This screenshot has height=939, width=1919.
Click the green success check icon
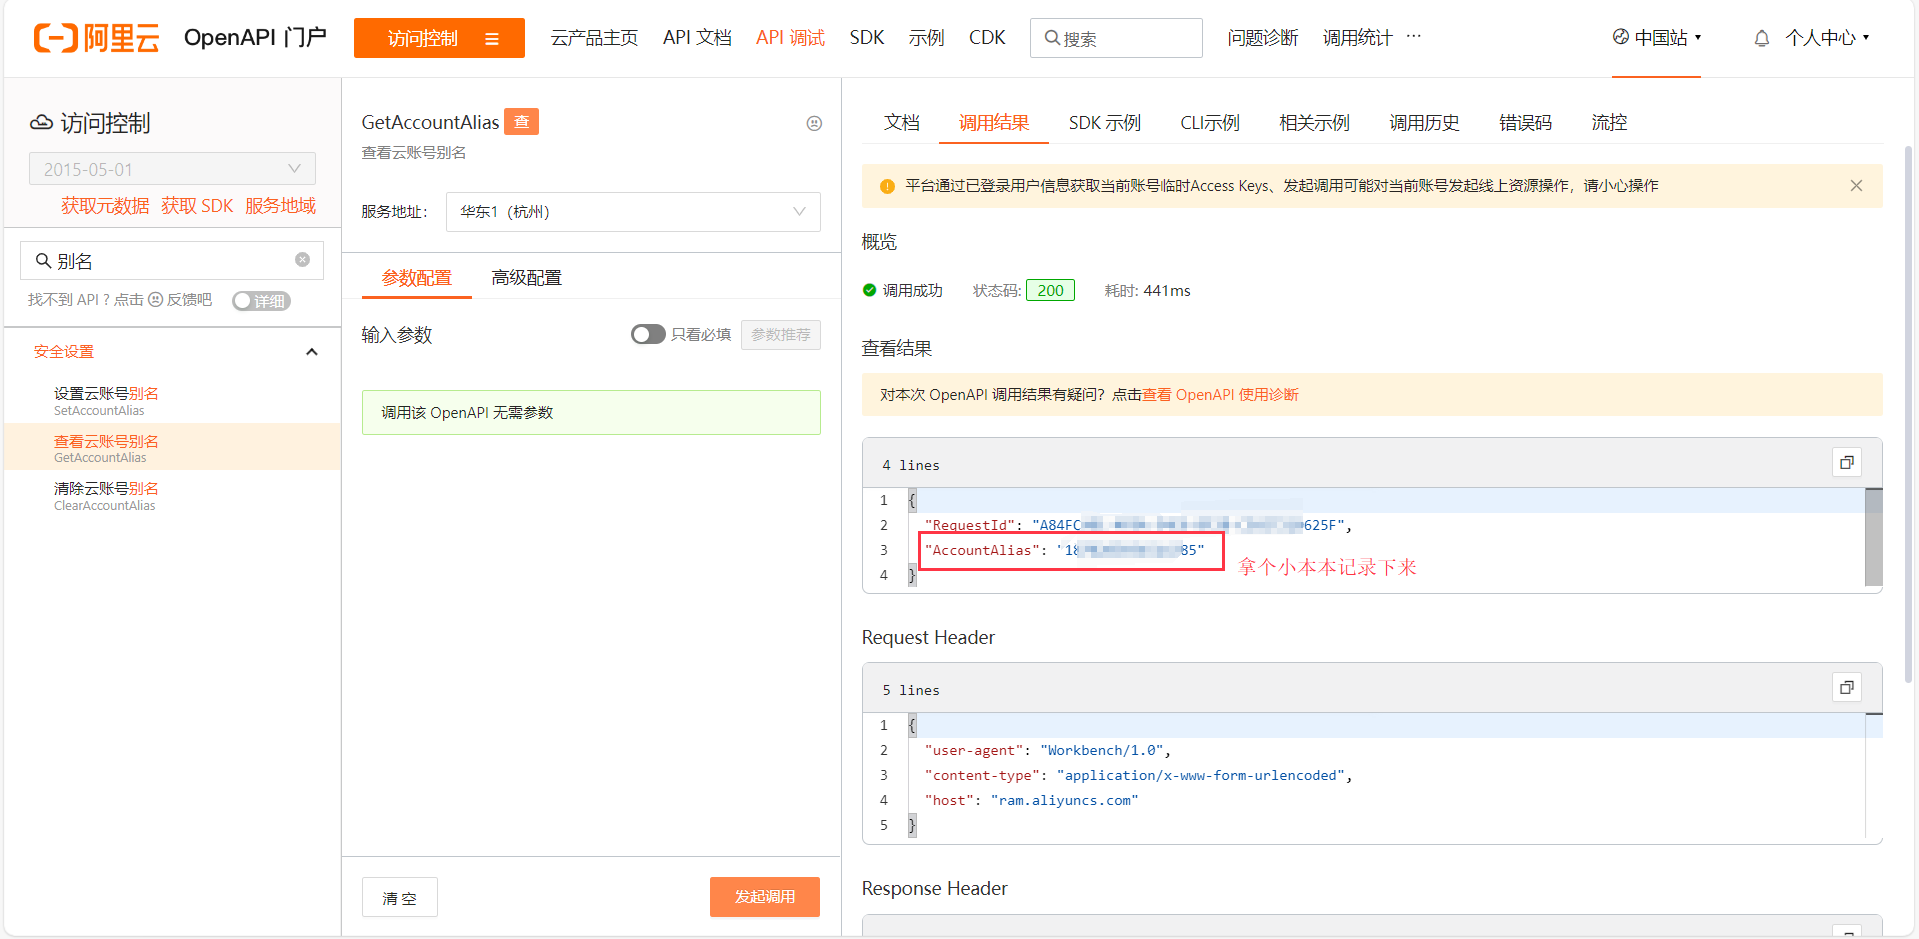point(869,290)
